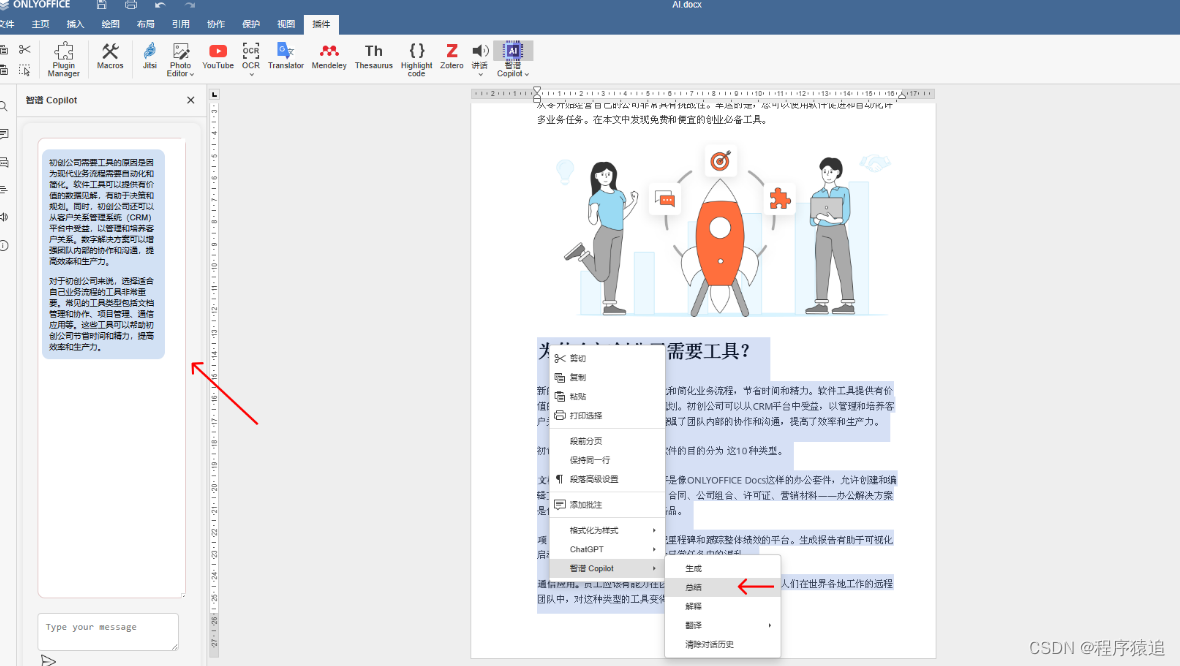This screenshot has width=1180, height=666.
Task: Click the Redo arrow in title bar
Action: [190, 5]
